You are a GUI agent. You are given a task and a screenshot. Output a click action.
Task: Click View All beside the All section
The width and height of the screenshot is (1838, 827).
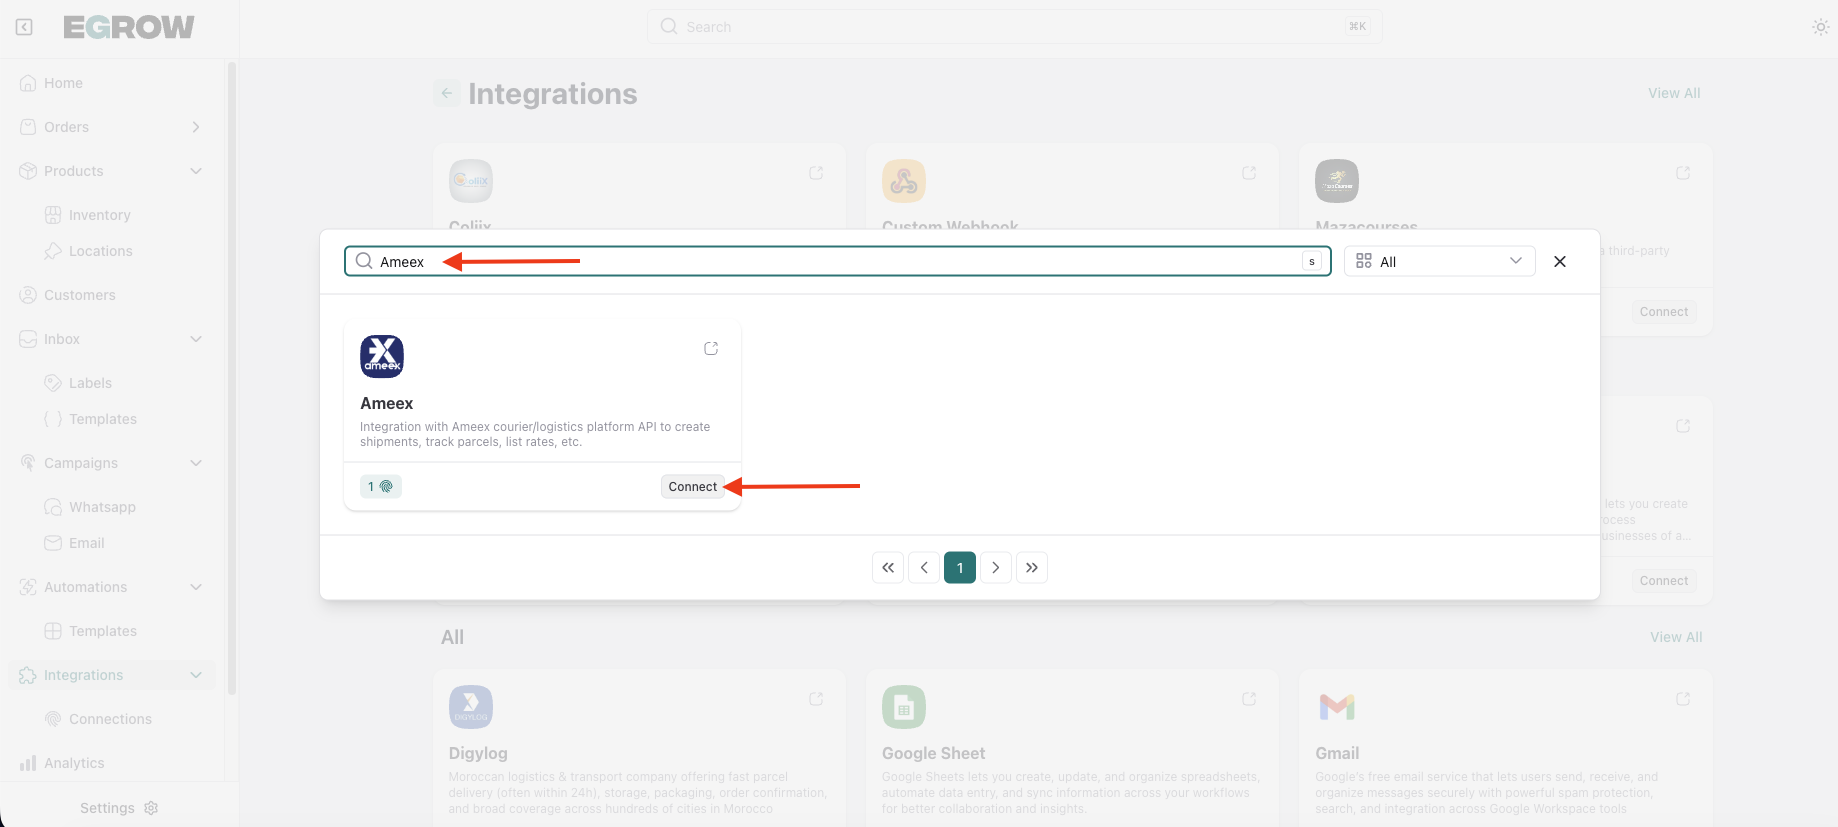click(x=1676, y=637)
